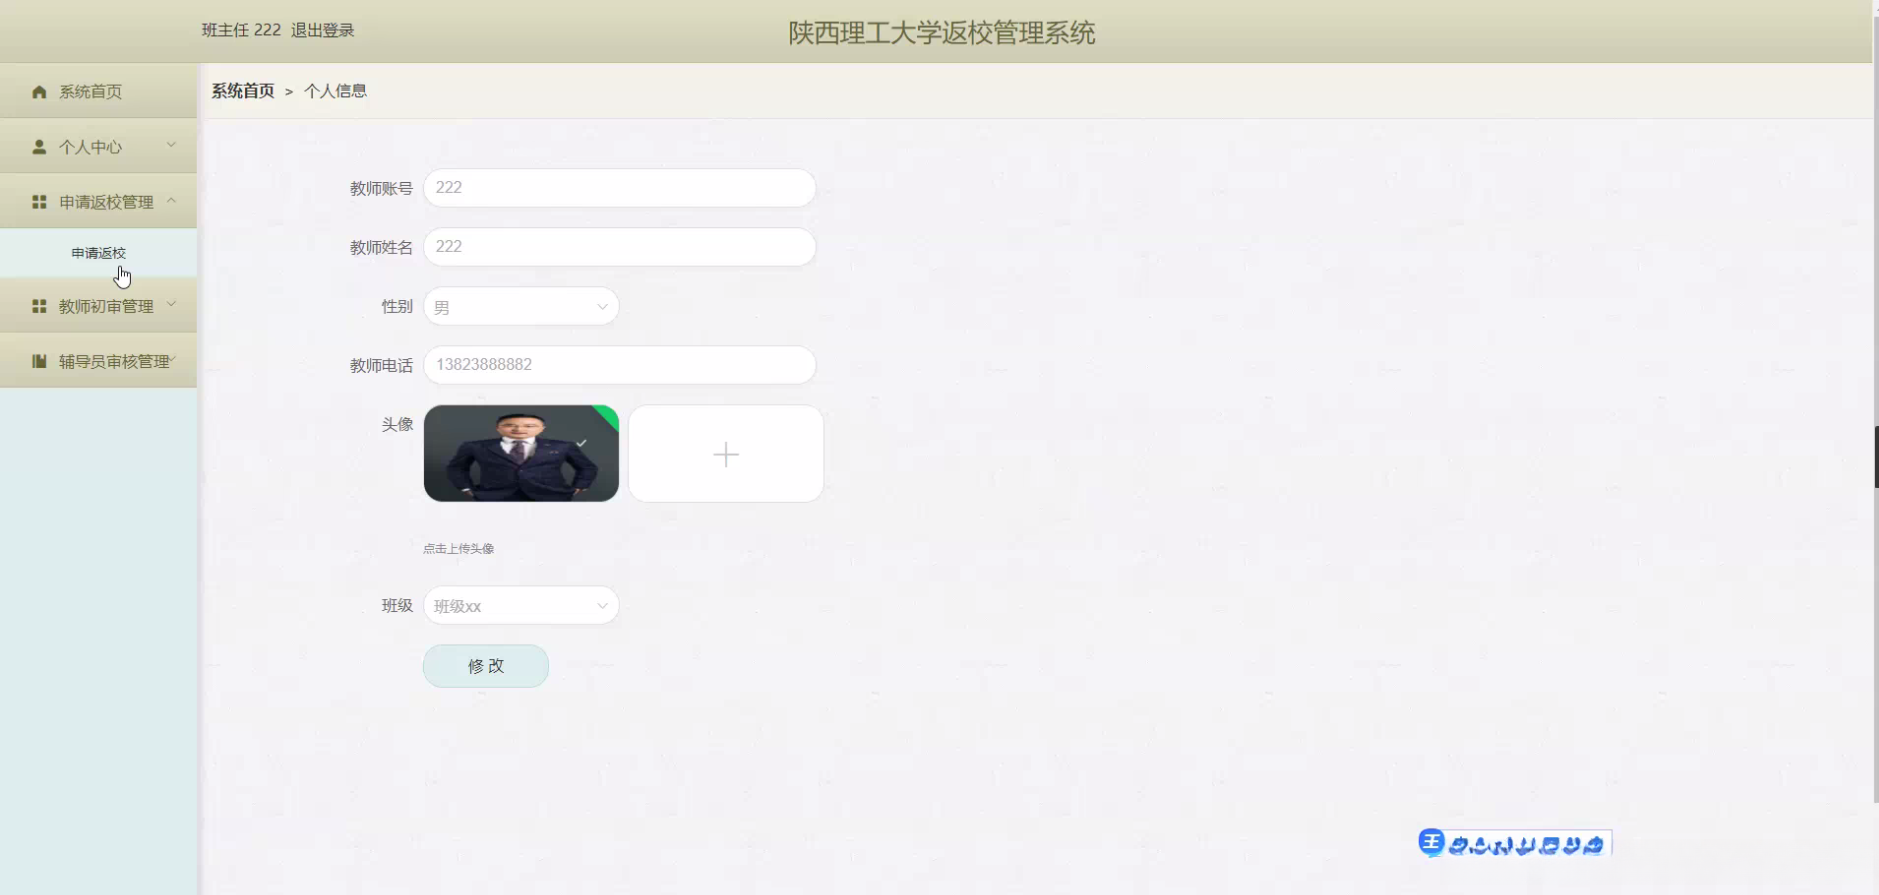1879x895 pixels.
Task: Click the grid icon beside 教师初审管理
Action: (x=39, y=306)
